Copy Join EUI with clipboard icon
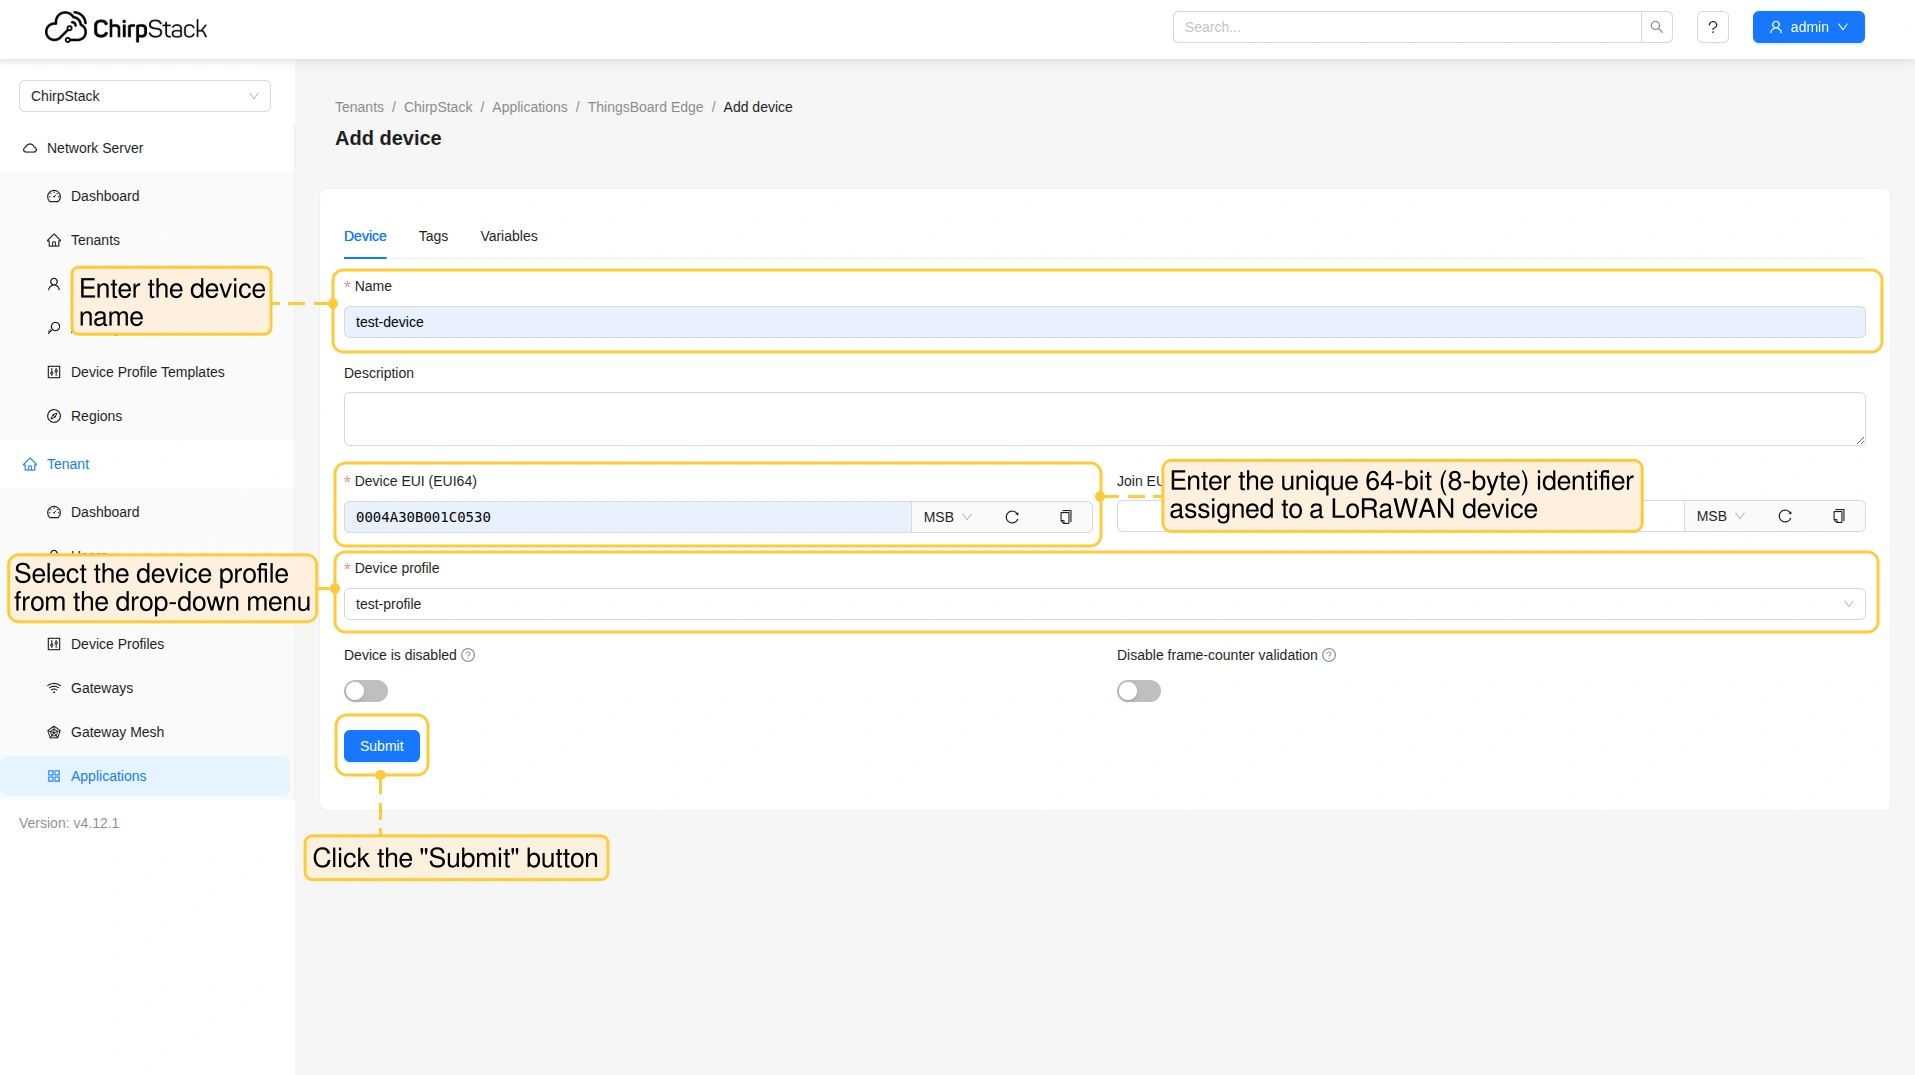The height and width of the screenshot is (1075, 1915). click(x=1839, y=516)
